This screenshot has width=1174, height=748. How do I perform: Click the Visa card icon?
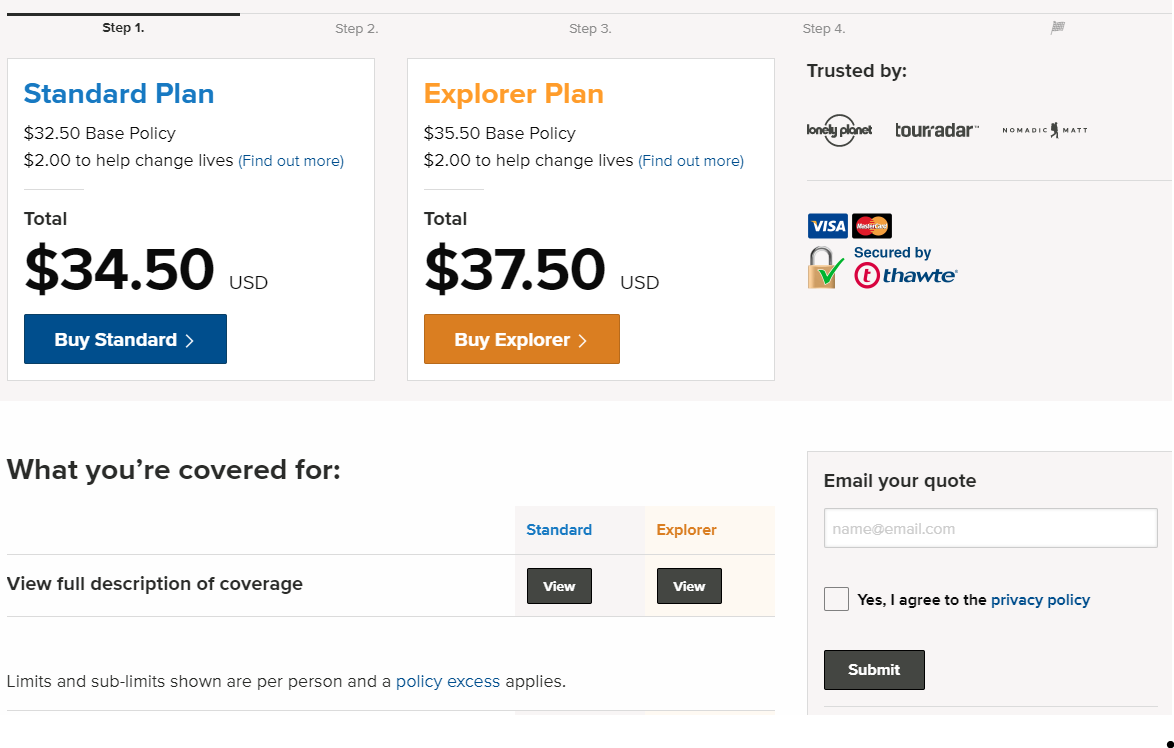pos(827,226)
